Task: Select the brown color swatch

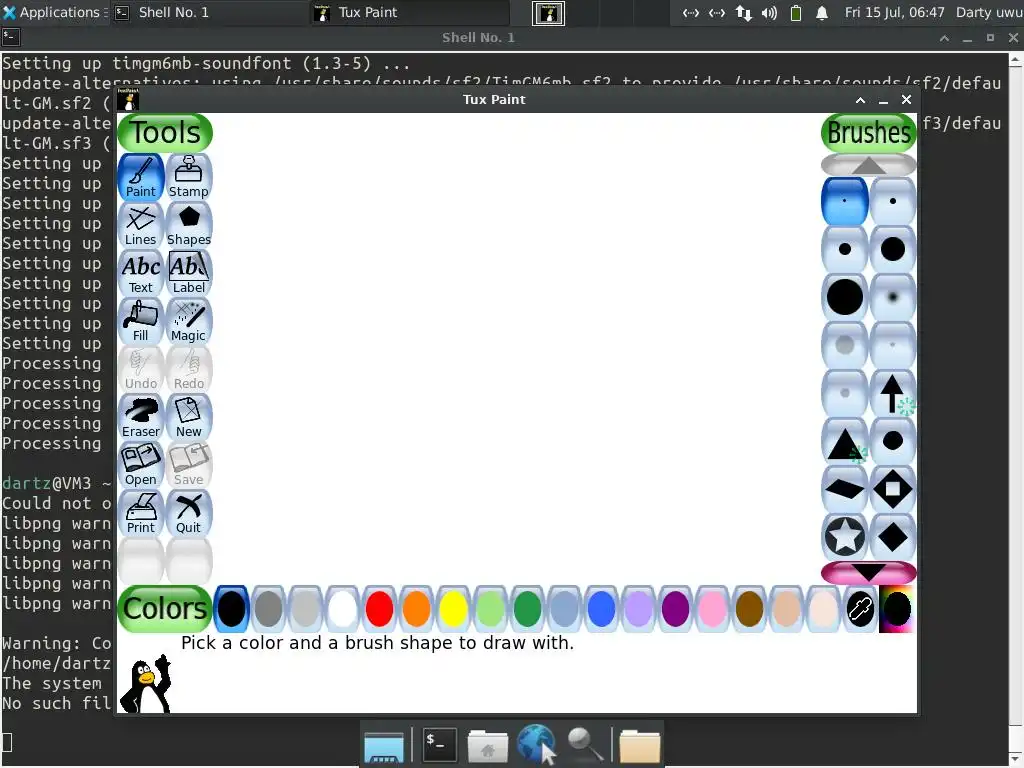Action: pyautogui.click(x=749, y=609)
